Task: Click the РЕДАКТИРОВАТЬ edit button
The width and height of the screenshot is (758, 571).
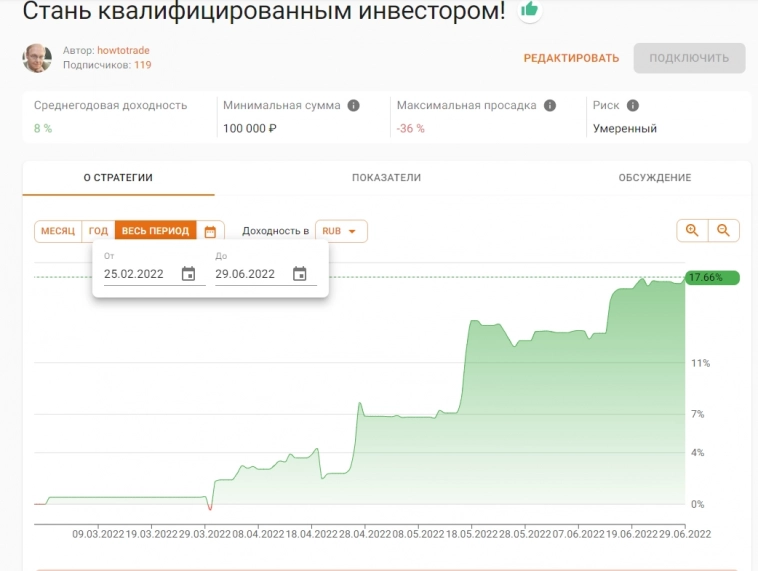Action: [571, 58]
